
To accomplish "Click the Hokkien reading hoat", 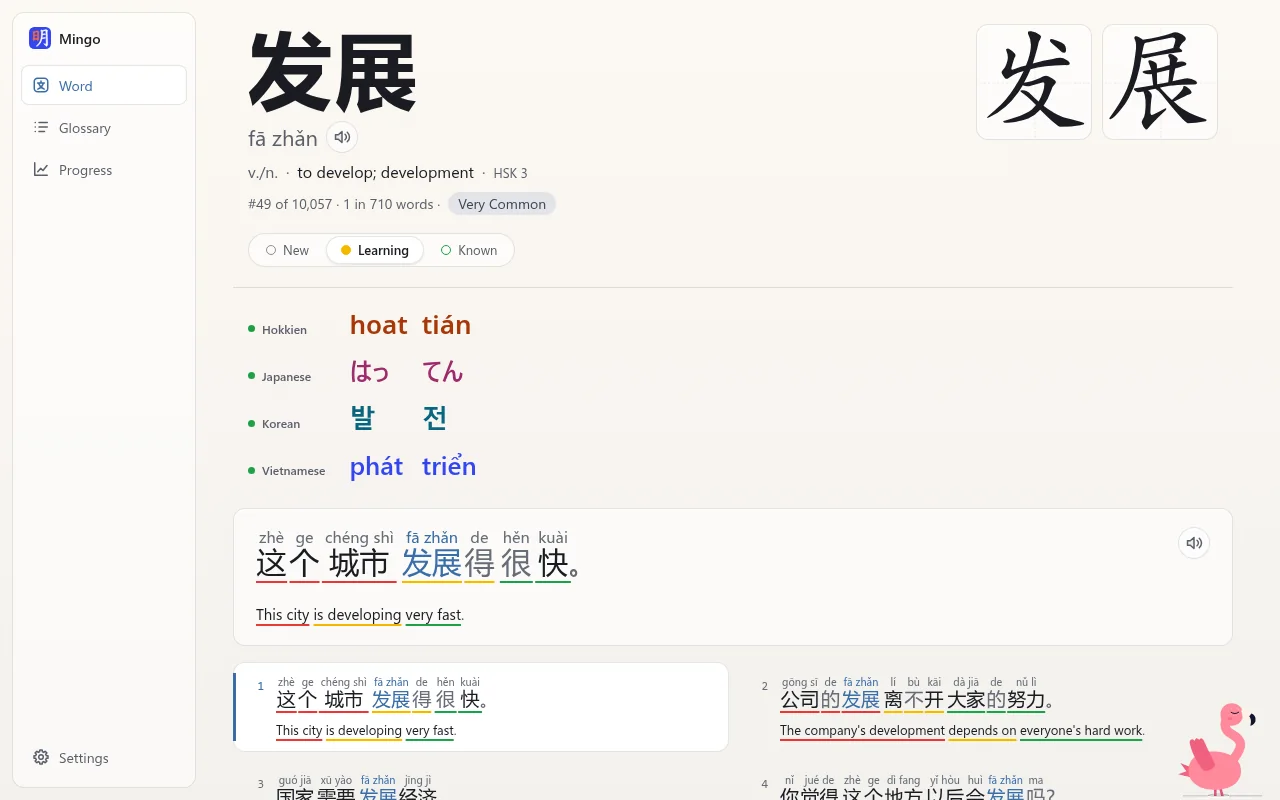I will pyautogui.click(x=378, y=325).
